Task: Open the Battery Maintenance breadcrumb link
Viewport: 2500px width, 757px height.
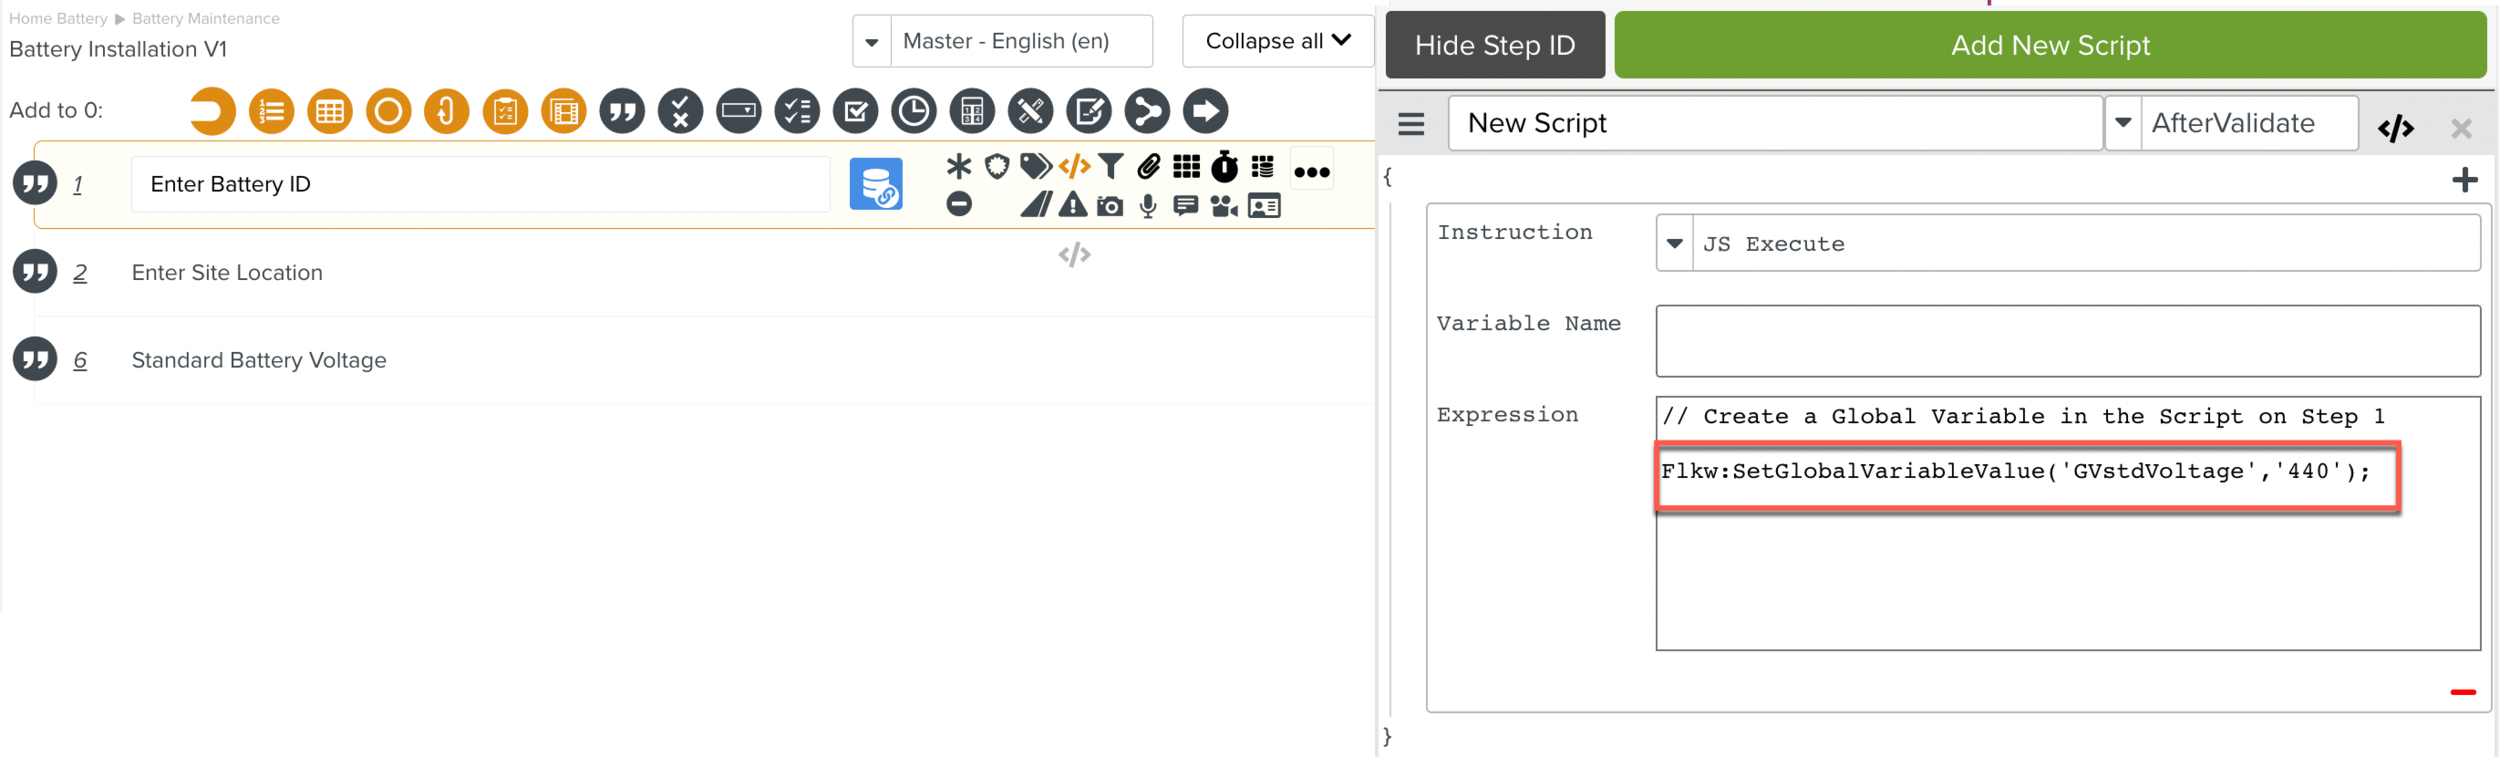Action: click(206, 19)
